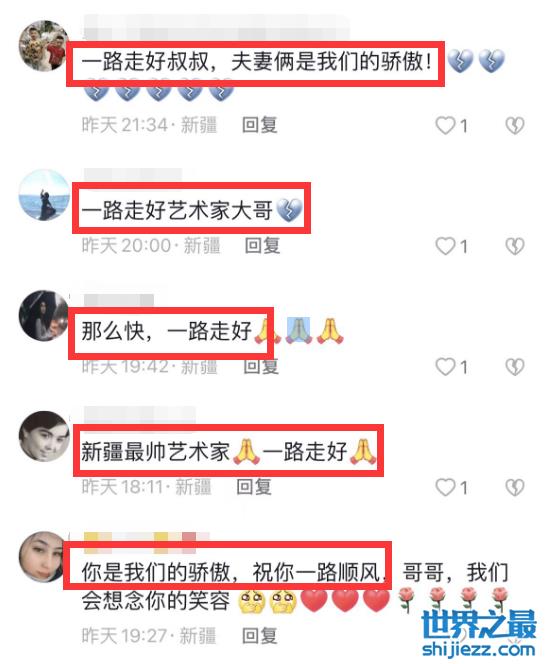Image resolution: width=546 pixels, height=664 pixels.
Task: Reply to the 21:34 comment via 回复
Action: 260,125
